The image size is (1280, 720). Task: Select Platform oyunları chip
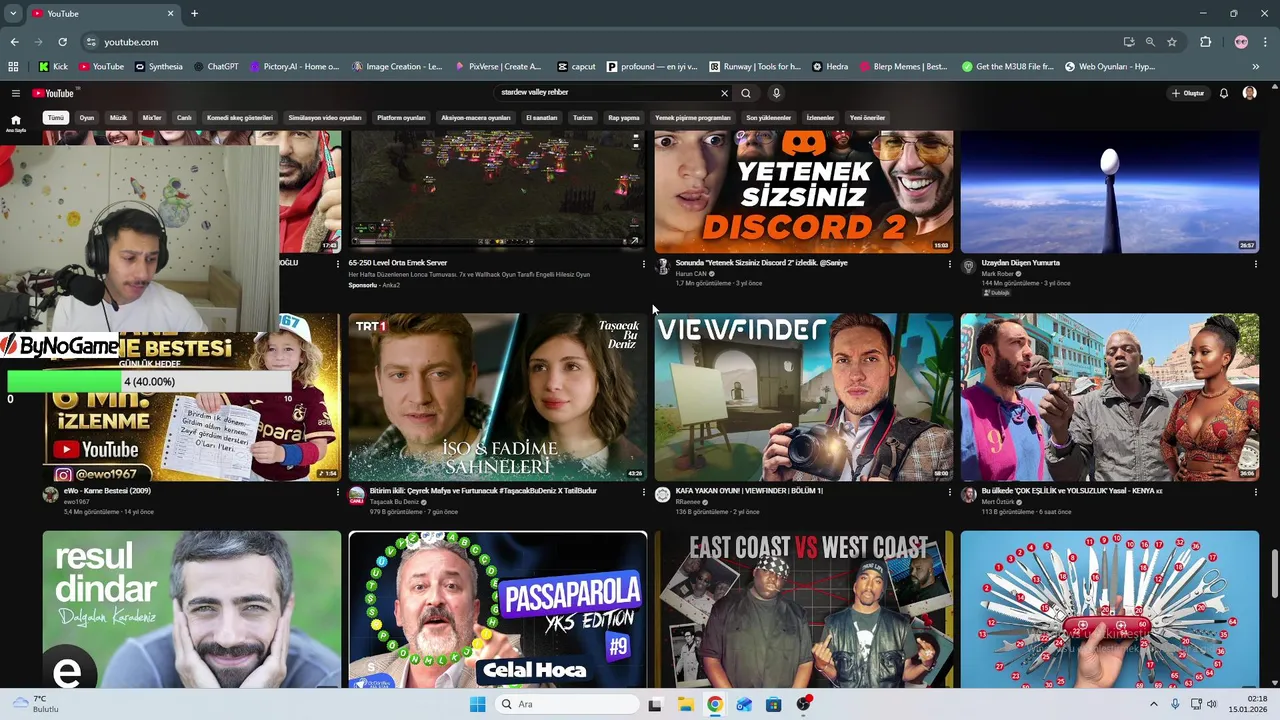401,118
